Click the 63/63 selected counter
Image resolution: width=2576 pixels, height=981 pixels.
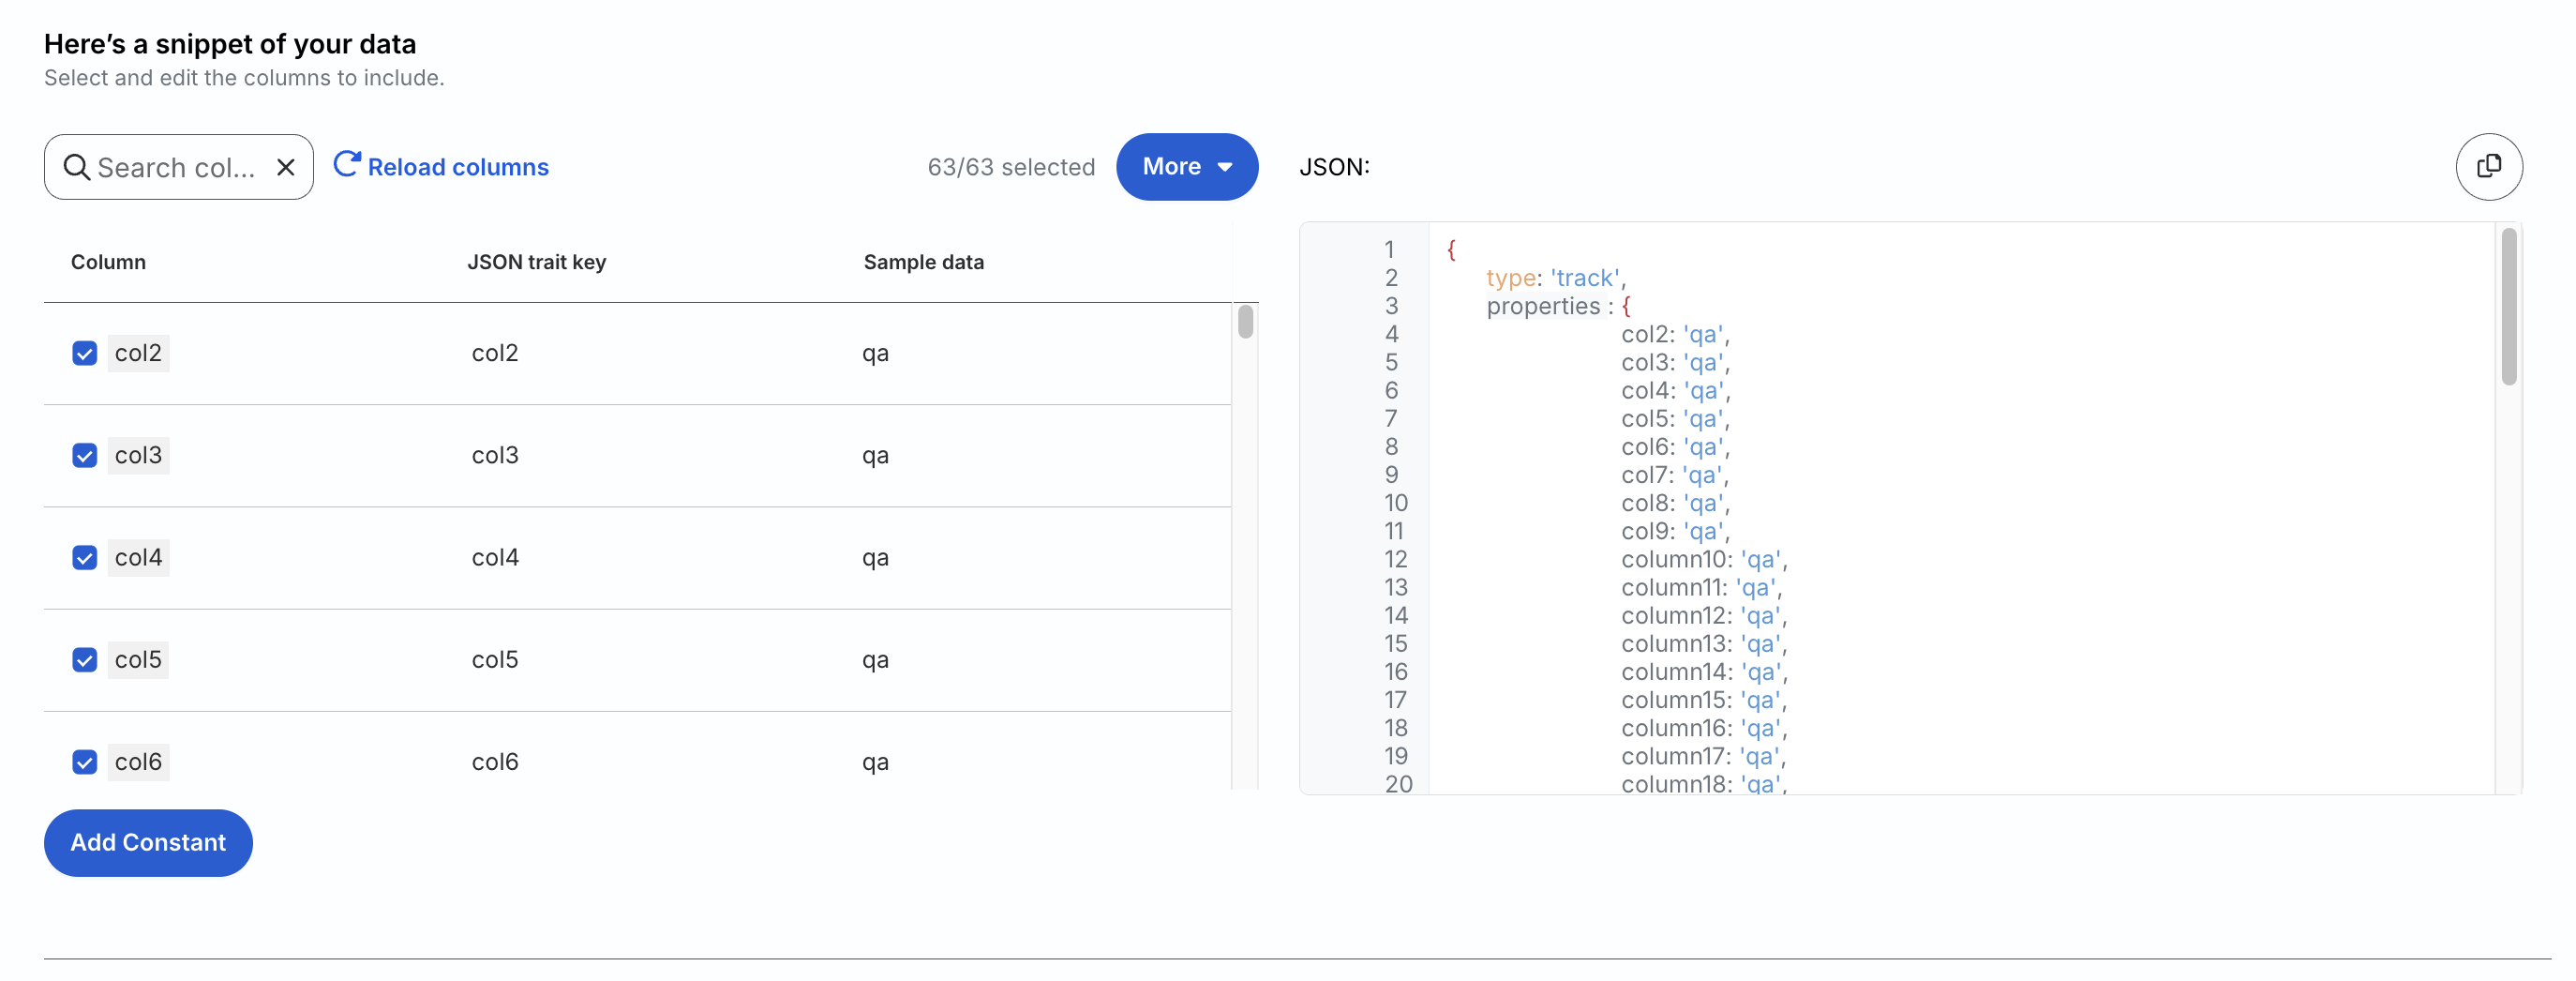click(1011, 167)
